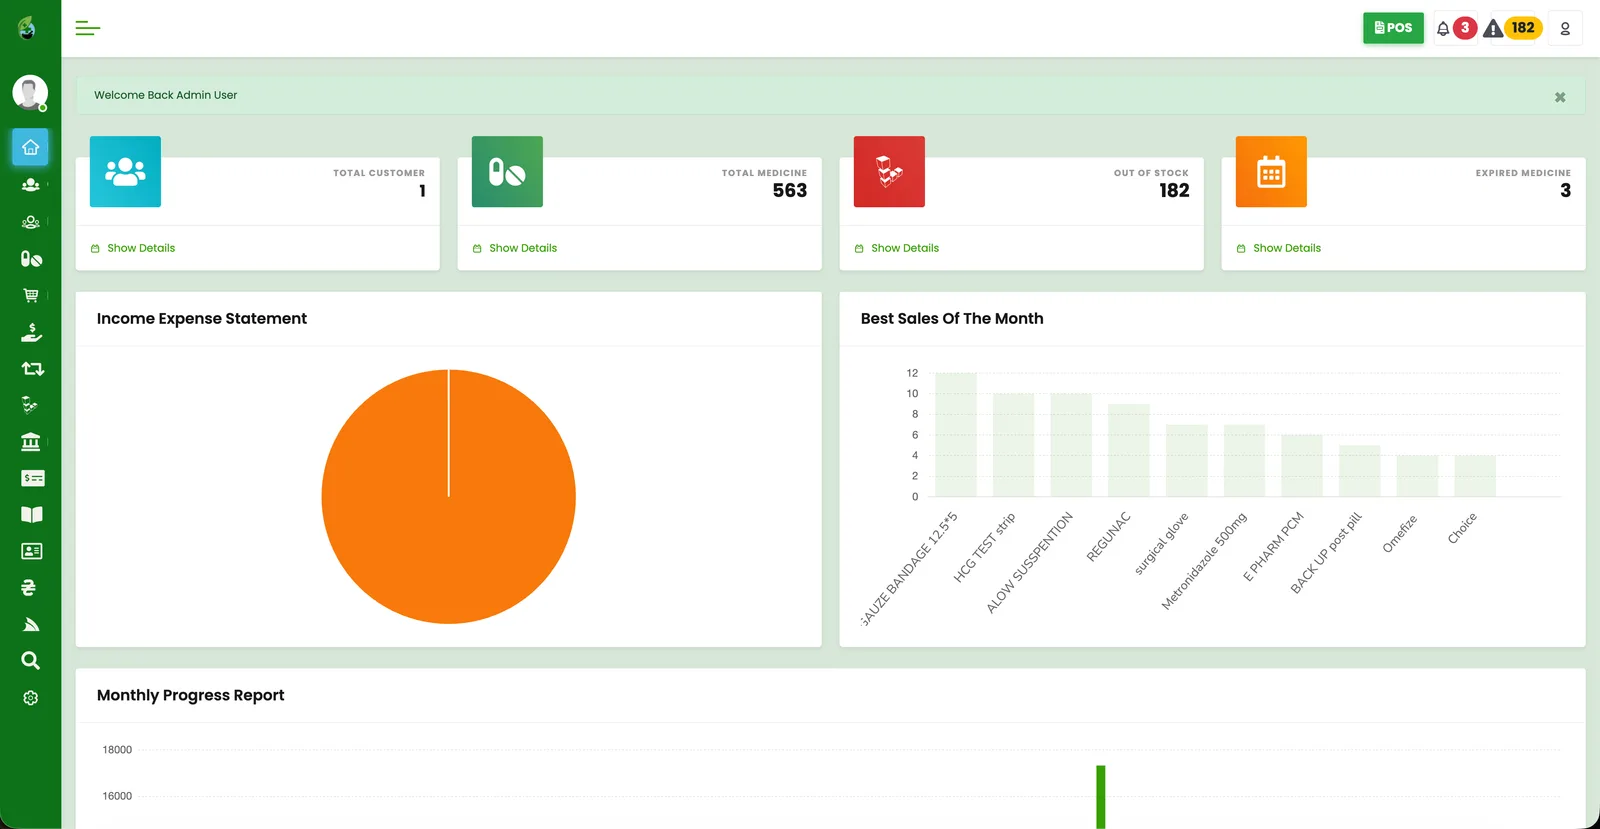Screen dimensions: 1600x829
Task: Click the Income Expense Statement heading
Action: [202, 318]
